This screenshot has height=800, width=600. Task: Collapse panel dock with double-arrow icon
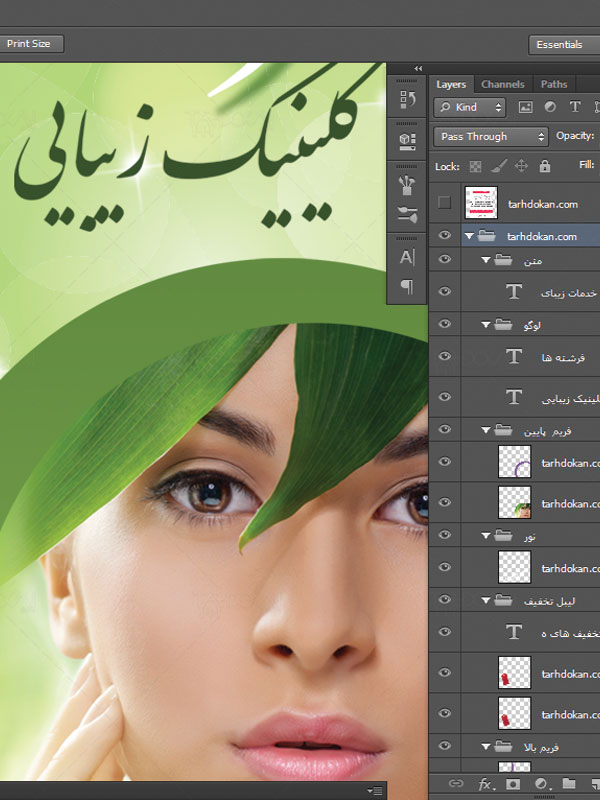[x=418, y=68]
